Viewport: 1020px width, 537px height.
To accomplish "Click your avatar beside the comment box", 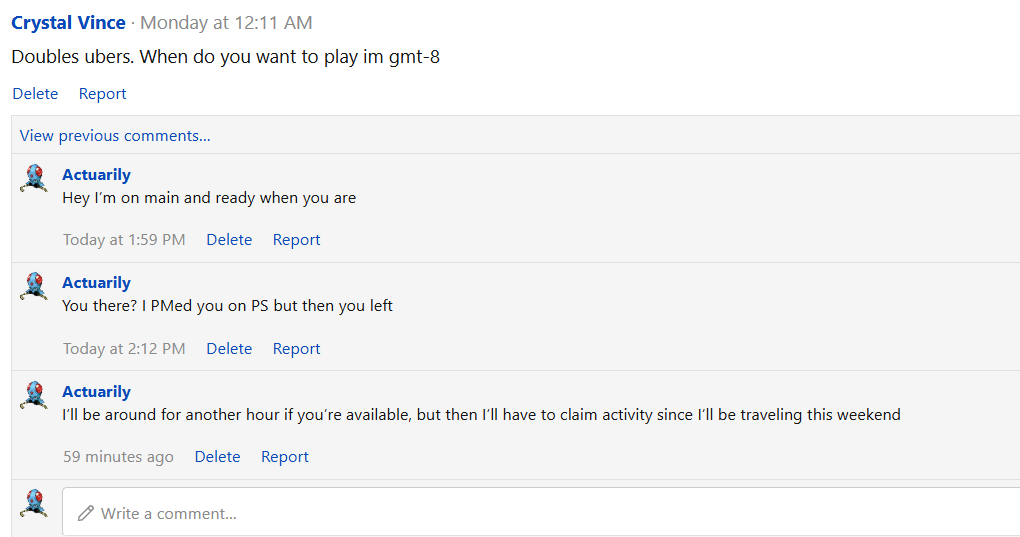I will pos(34,504).
